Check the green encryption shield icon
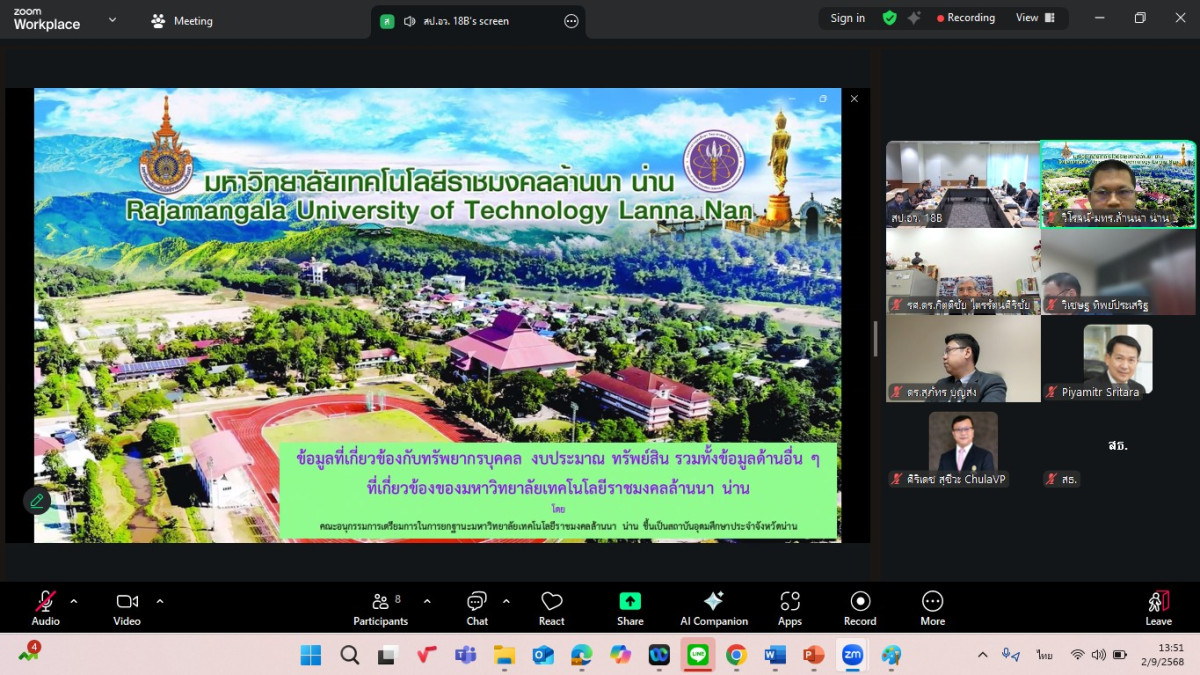This screenshot has width=1200, height=675. [x=890, y=18]
